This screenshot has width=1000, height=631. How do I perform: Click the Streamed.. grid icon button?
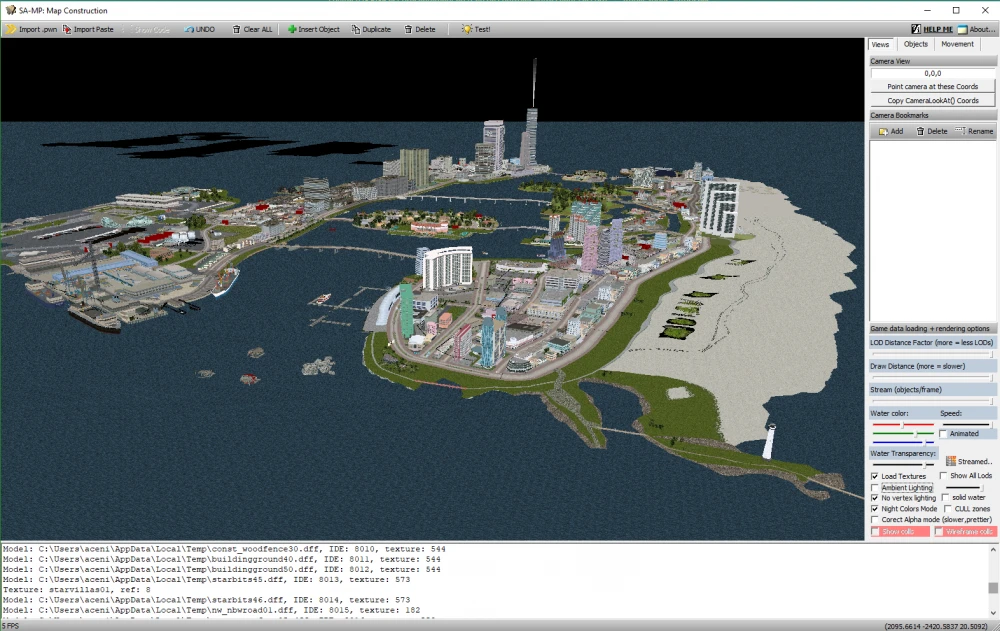[x=968, y=461]
